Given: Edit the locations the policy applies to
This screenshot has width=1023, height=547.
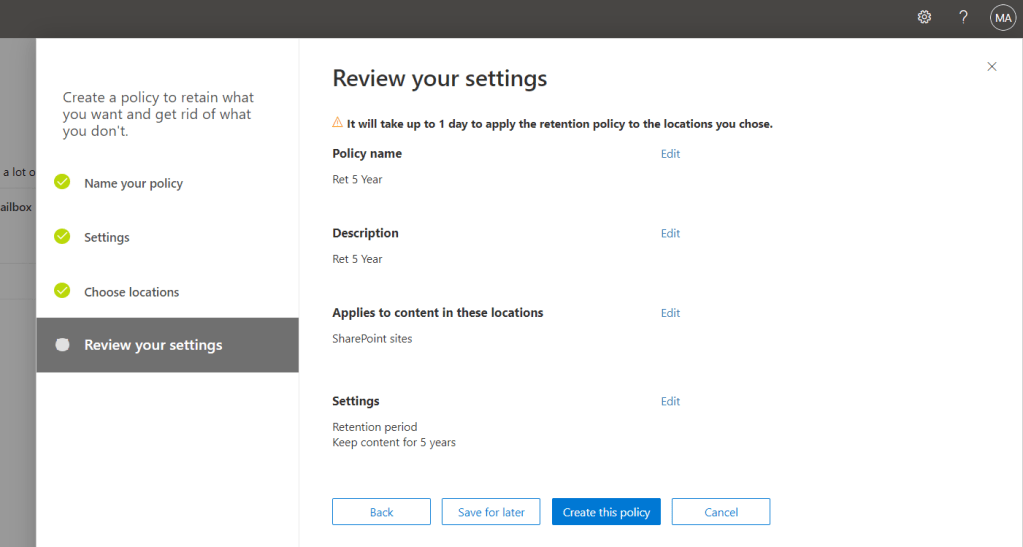Looking at the screenshot, I should click(670, 313).
